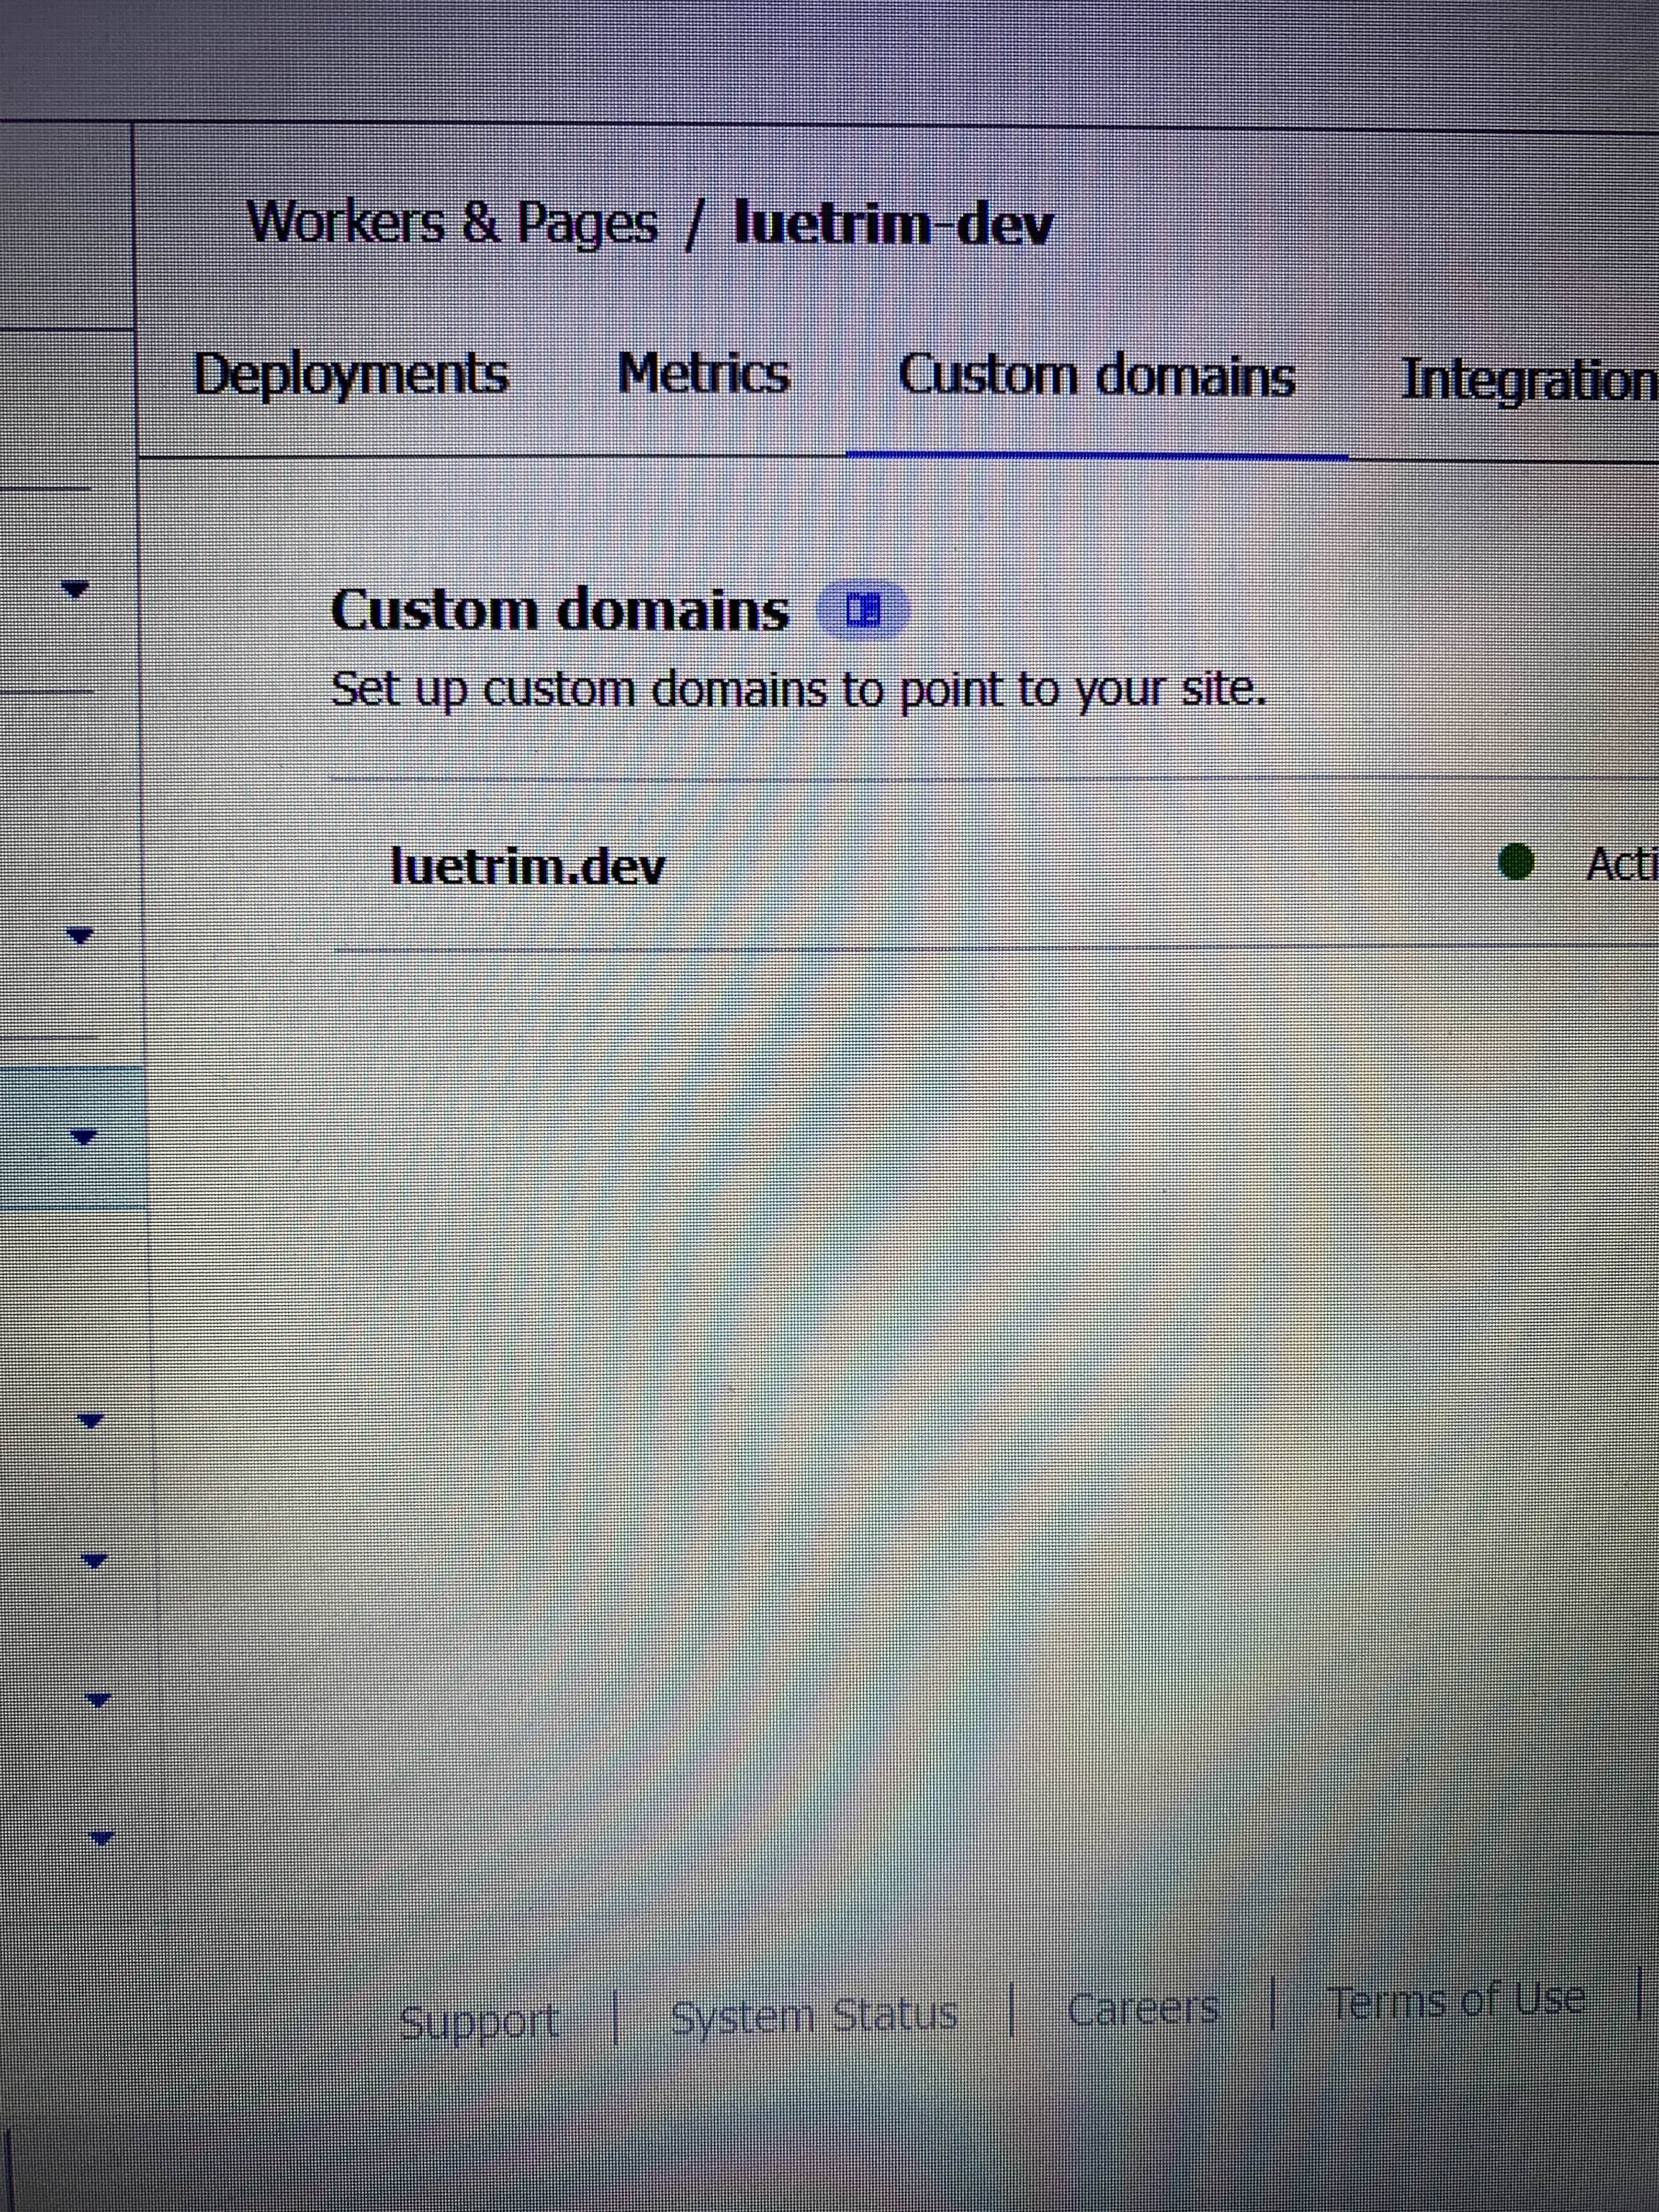The width and height of the screenshot is (1659, 2212).
Task: Expand the second-to-last sidebar dropdown arrow
Action: point(97,1698)
